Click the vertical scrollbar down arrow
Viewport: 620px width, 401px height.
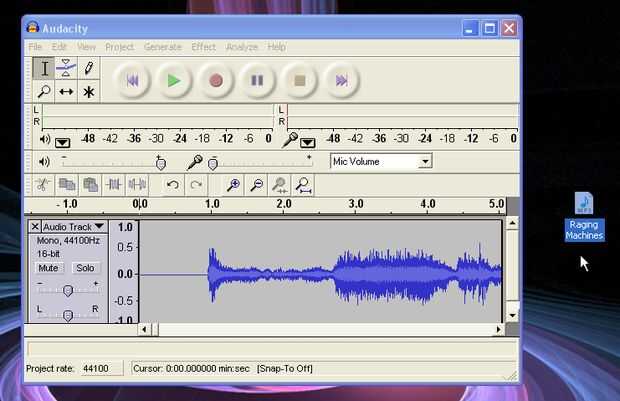pos(512,316)
